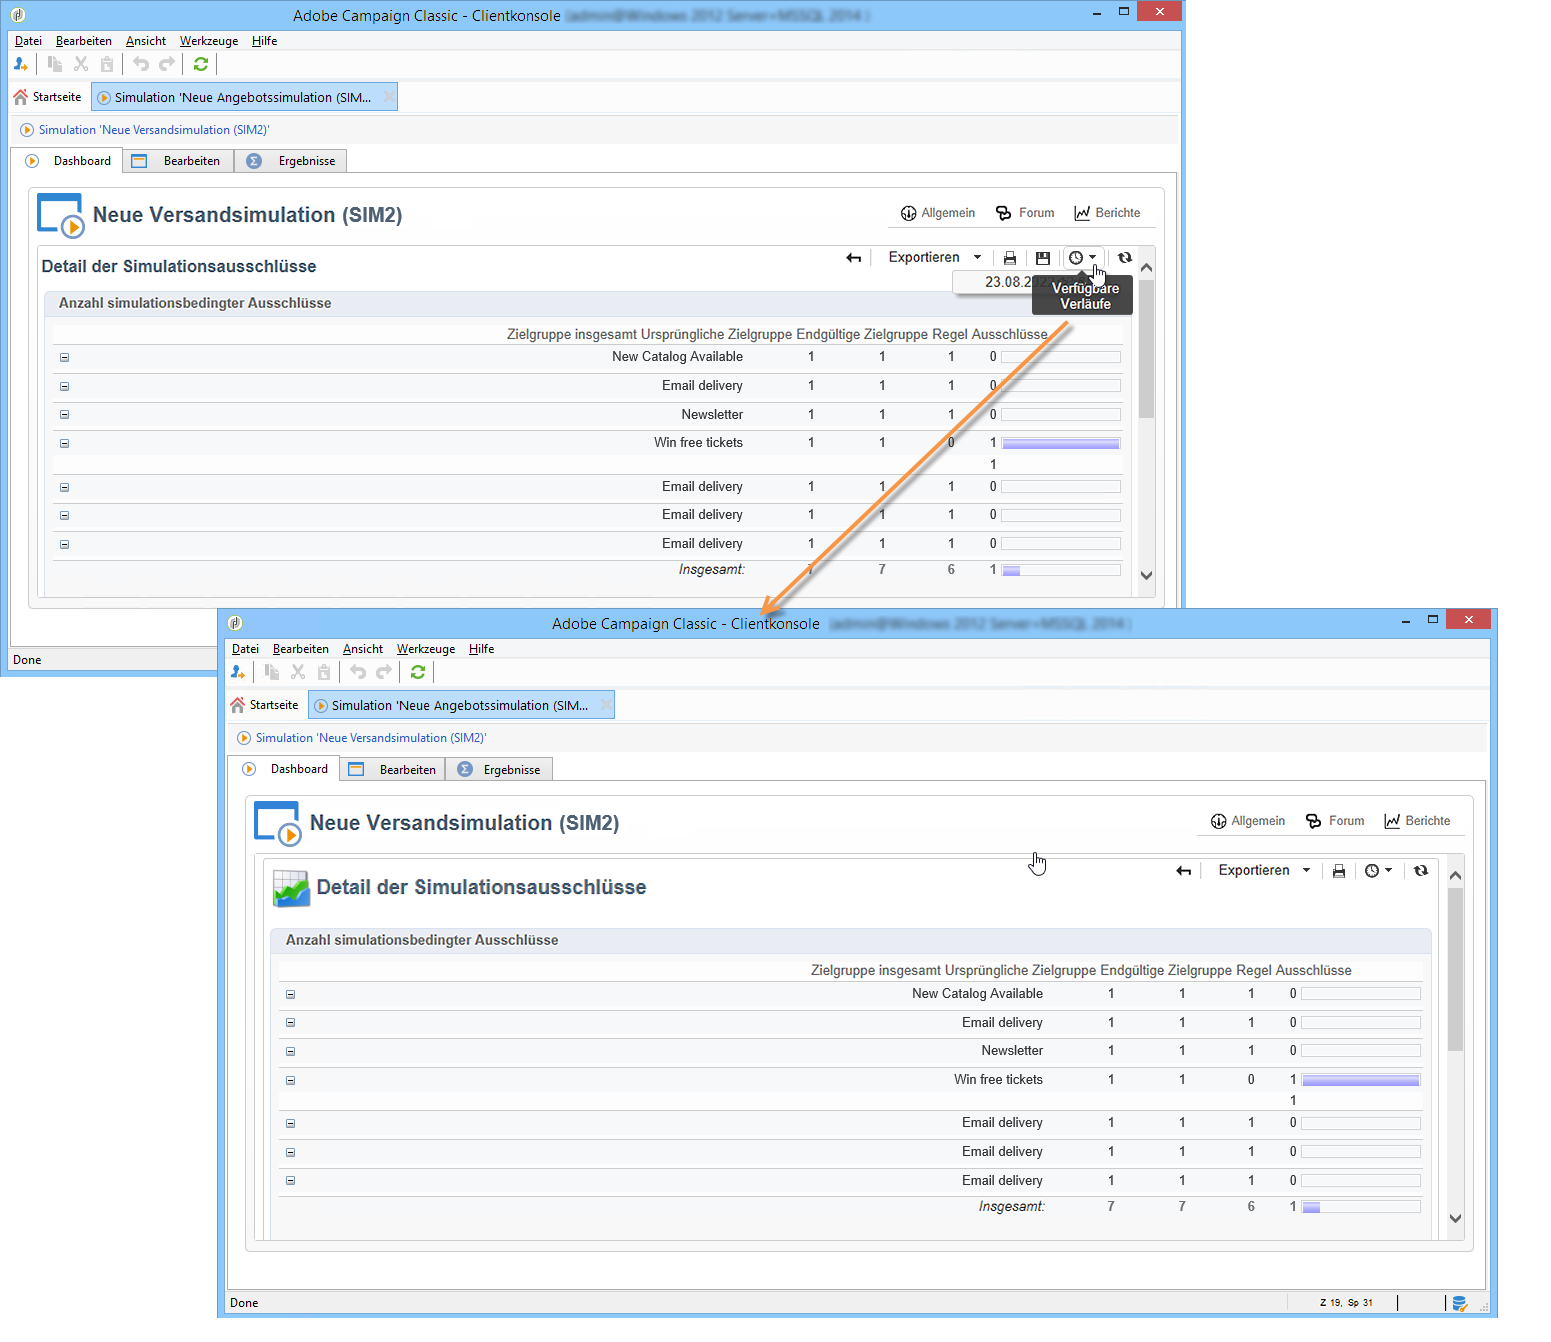Collapse the Win free tickets row in rear window
1551x1342 pixels.
[64, 443]
